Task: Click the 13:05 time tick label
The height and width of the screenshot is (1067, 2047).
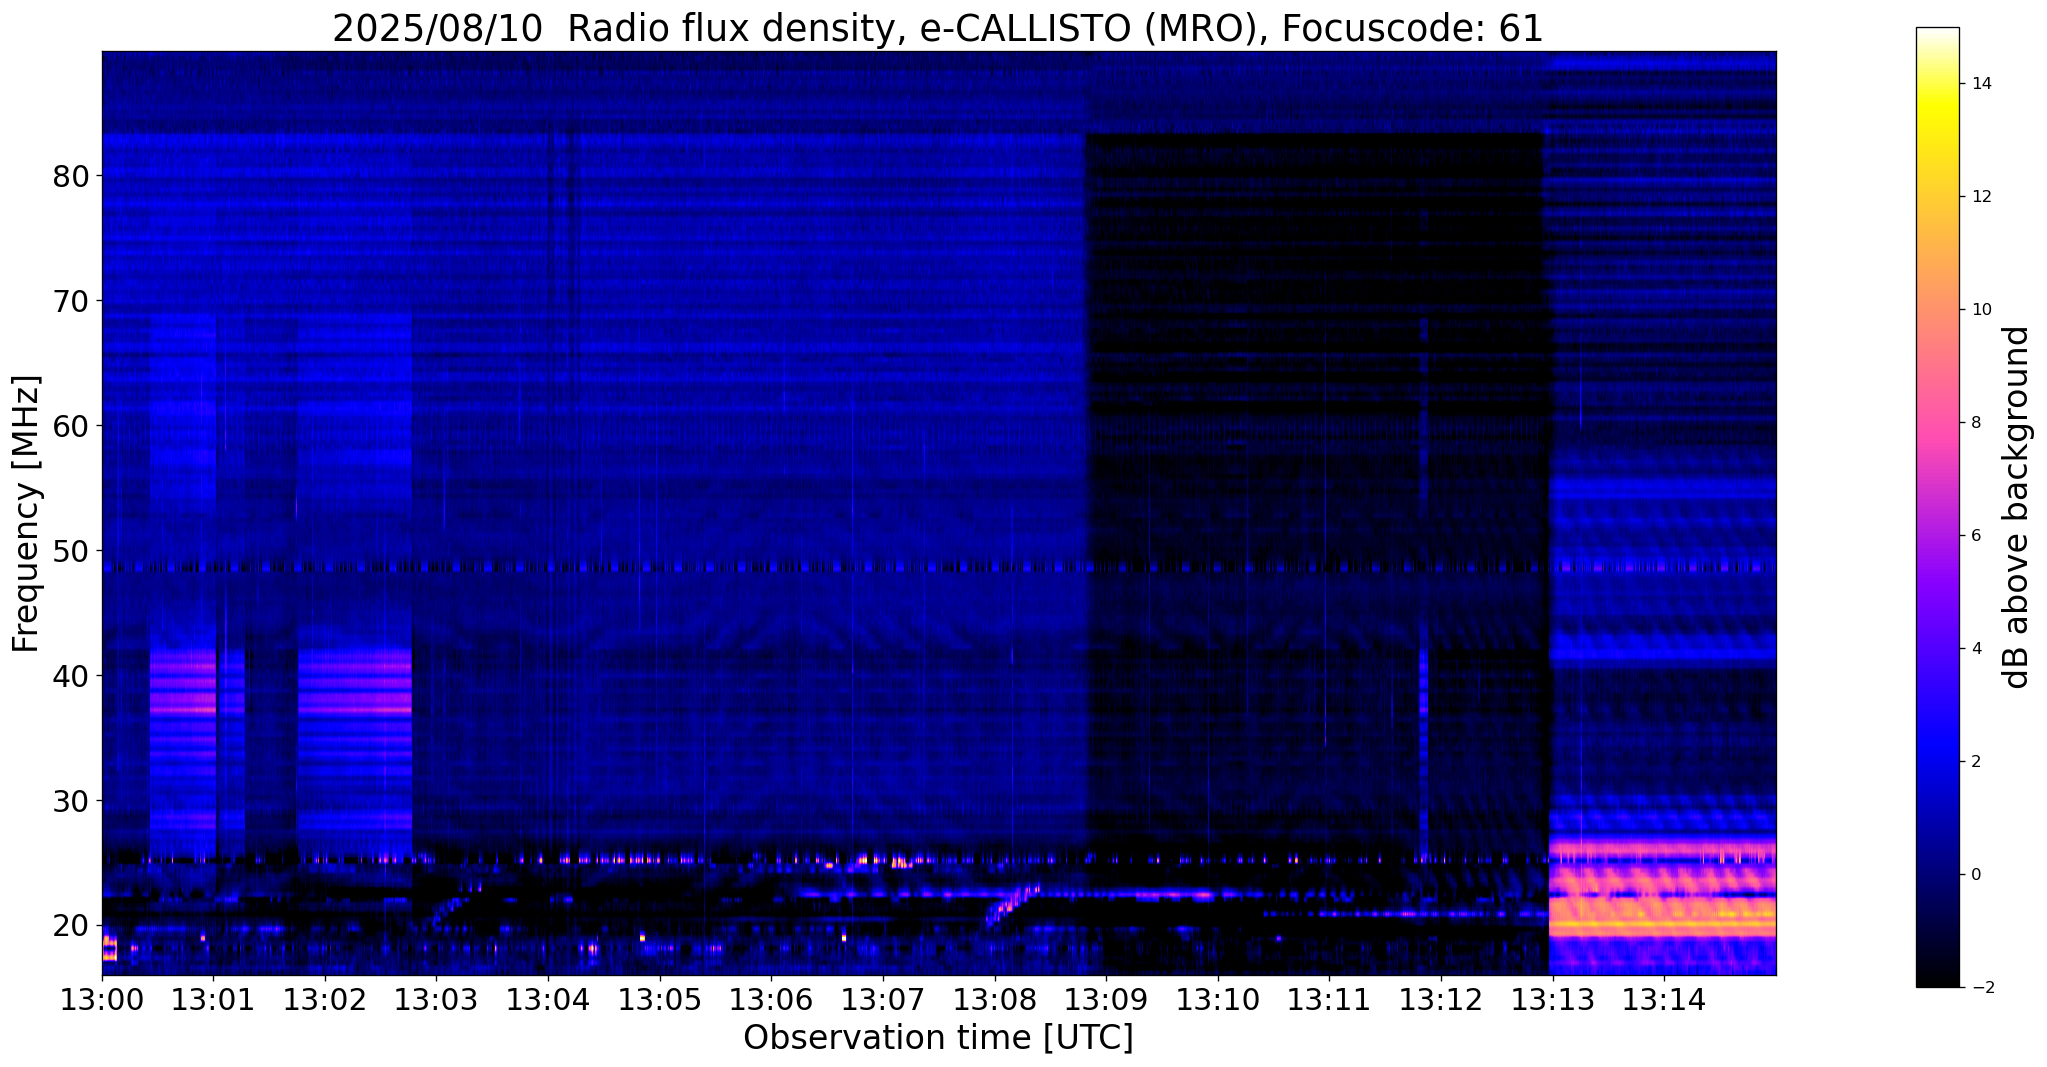Action: point(659,1000)
